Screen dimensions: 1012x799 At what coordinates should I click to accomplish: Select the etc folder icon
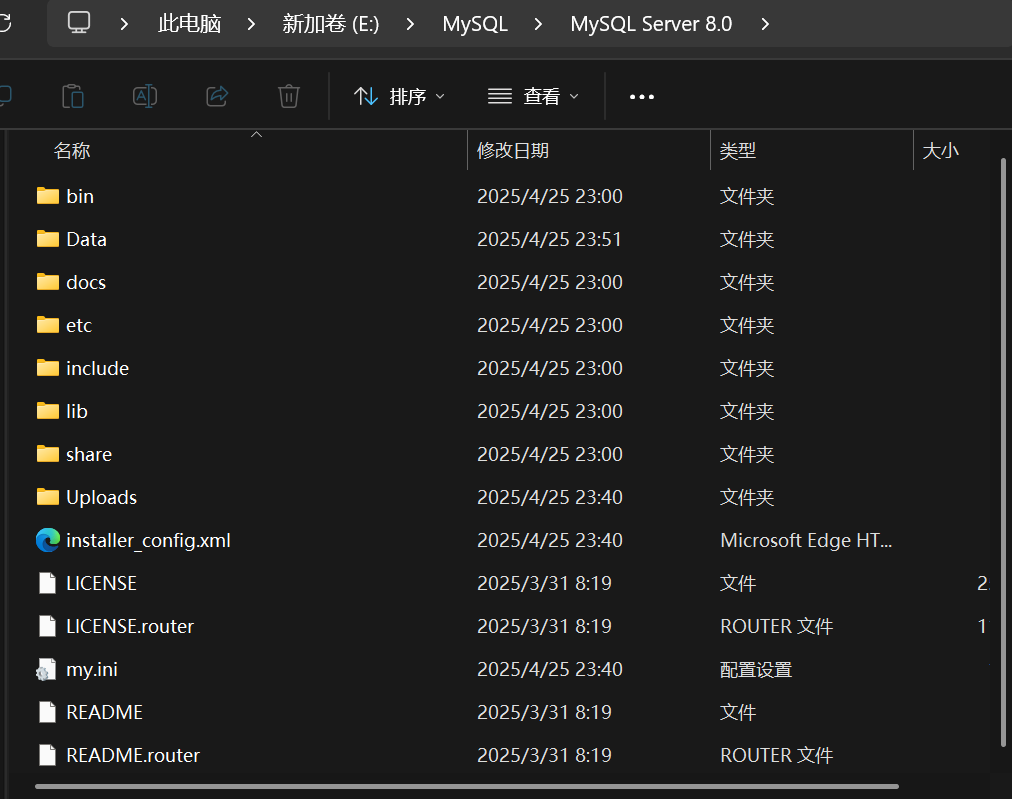point(48,325)
